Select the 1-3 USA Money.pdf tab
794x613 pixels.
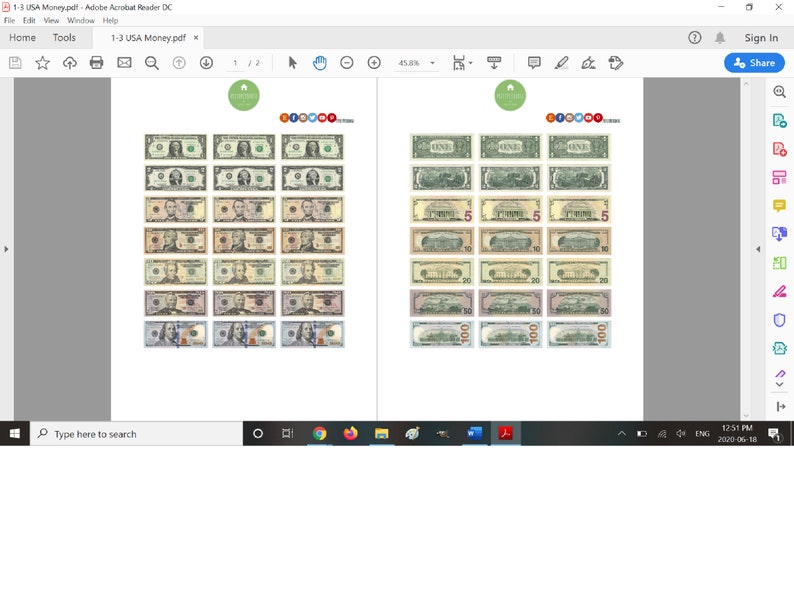click(x=148, y=38)
